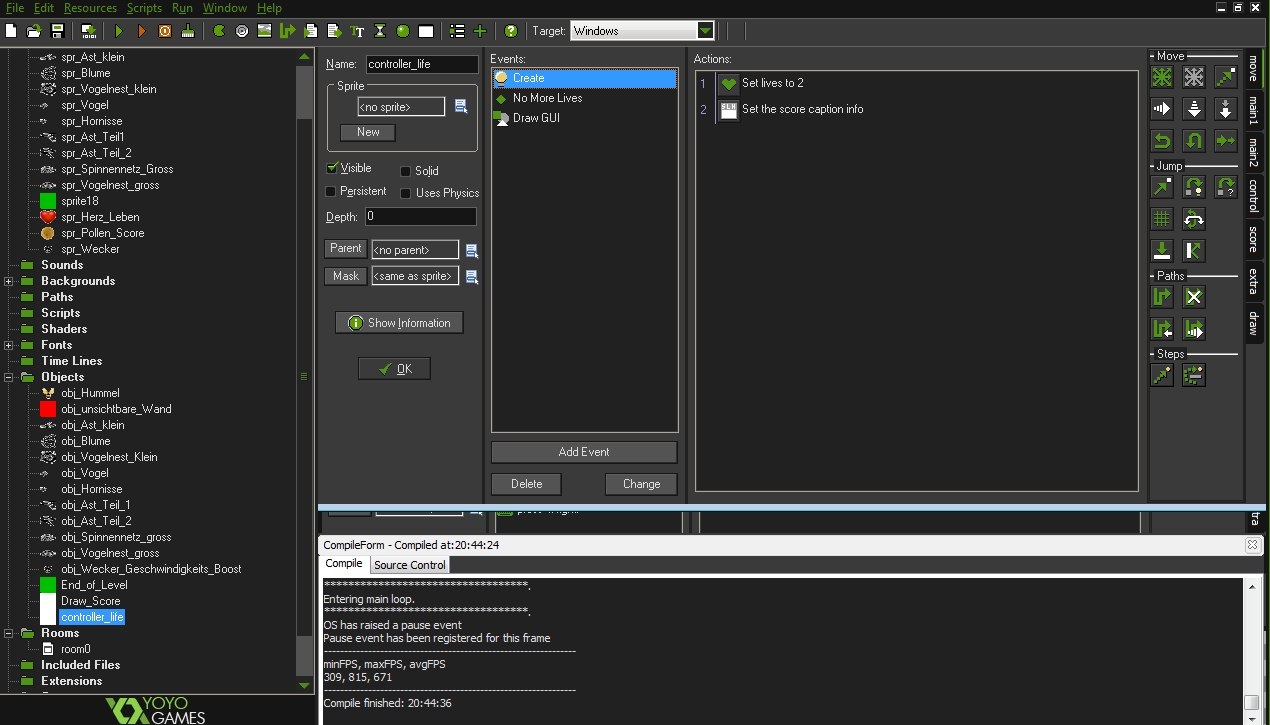
Task: Select the No More Lives event
Action: tap(547, 98)
